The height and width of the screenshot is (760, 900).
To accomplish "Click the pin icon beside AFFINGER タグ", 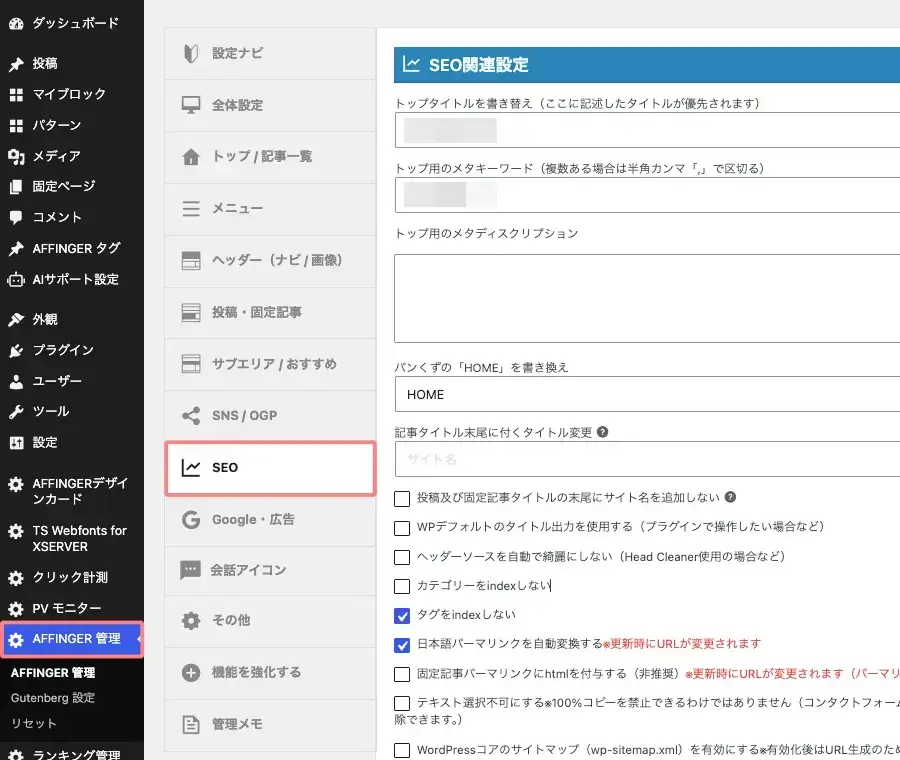I will click(x=16, y=249).
